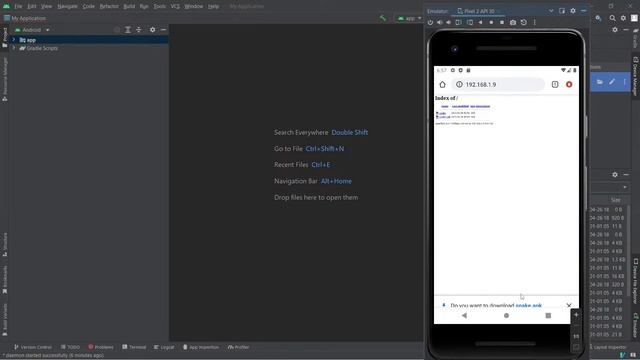The image size is (640, 360).
Task: Tap the 192.168.1.9 address bar
Action: [498, 84]
